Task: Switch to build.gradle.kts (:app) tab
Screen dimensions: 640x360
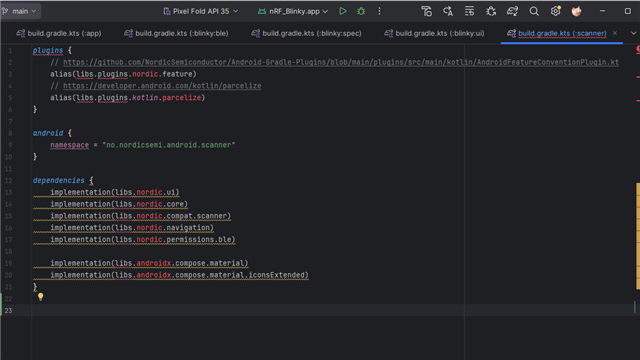Action: (x=59, y=33)
